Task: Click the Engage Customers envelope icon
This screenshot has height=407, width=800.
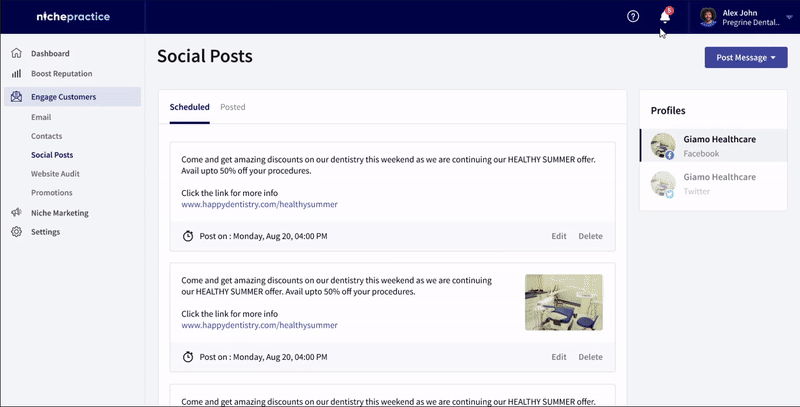Action: tap(16, 96)
